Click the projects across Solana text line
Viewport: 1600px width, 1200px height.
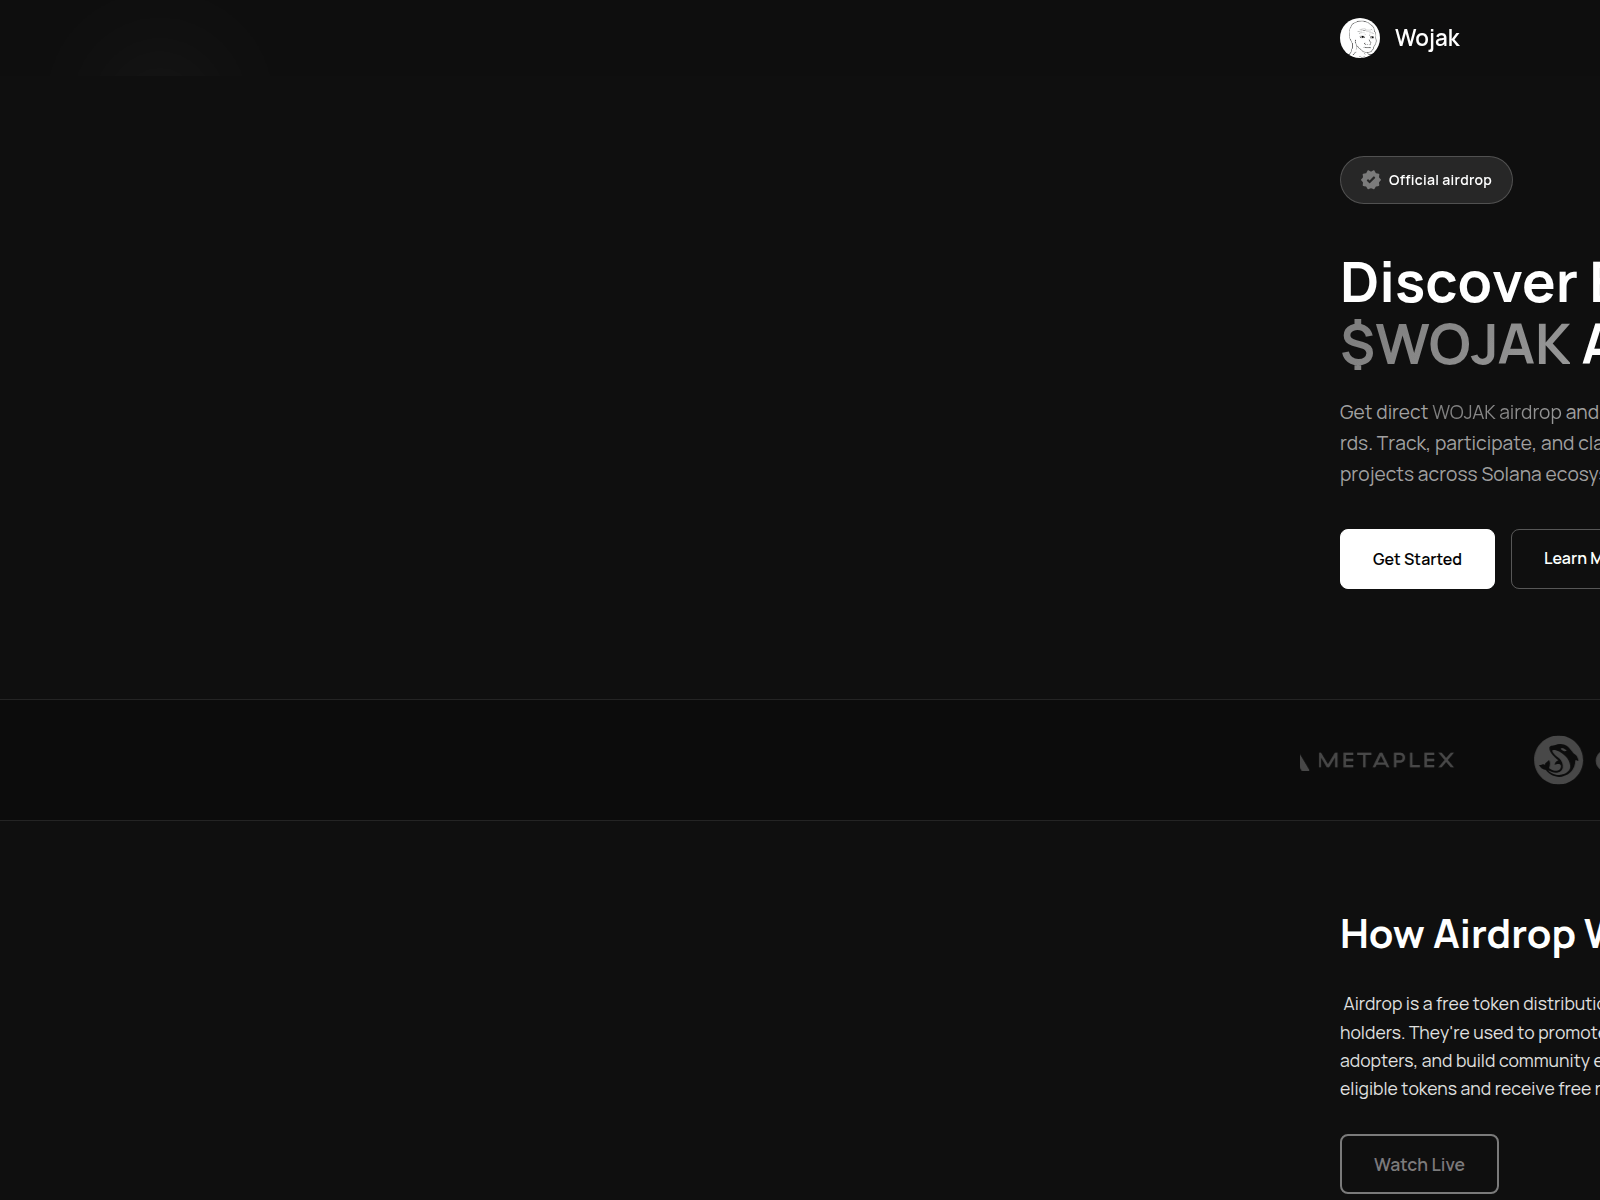[x=1470, y=474]
